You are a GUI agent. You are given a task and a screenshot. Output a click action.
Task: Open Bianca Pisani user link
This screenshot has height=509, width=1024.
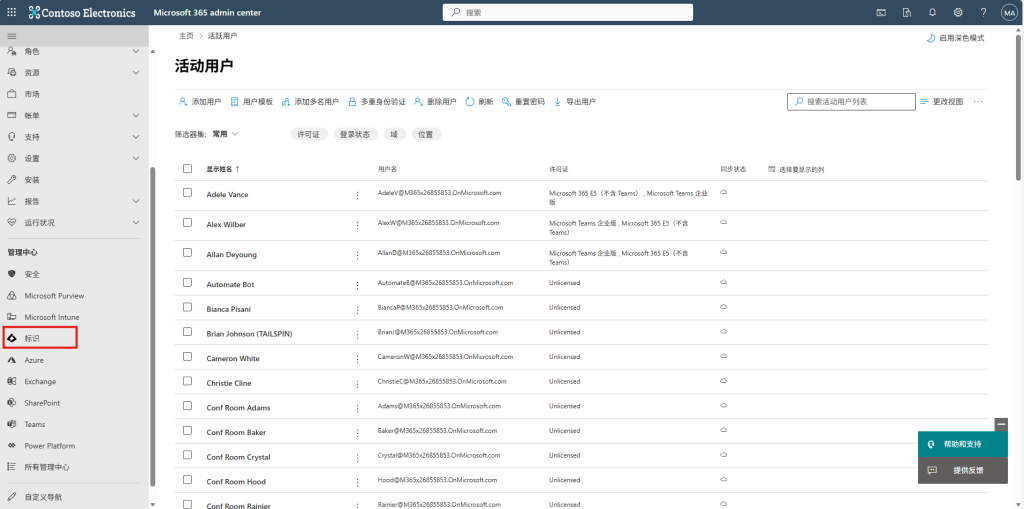[x=229, y=309]
